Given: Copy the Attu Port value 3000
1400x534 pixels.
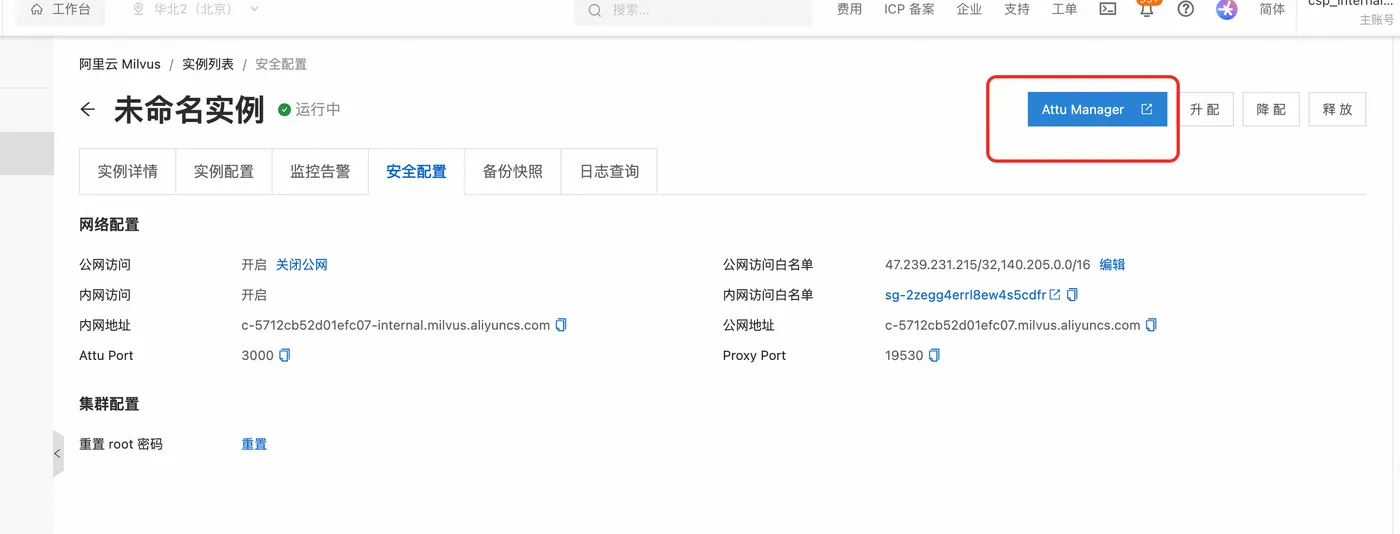Looking at the screenshot, I should 284,355.
